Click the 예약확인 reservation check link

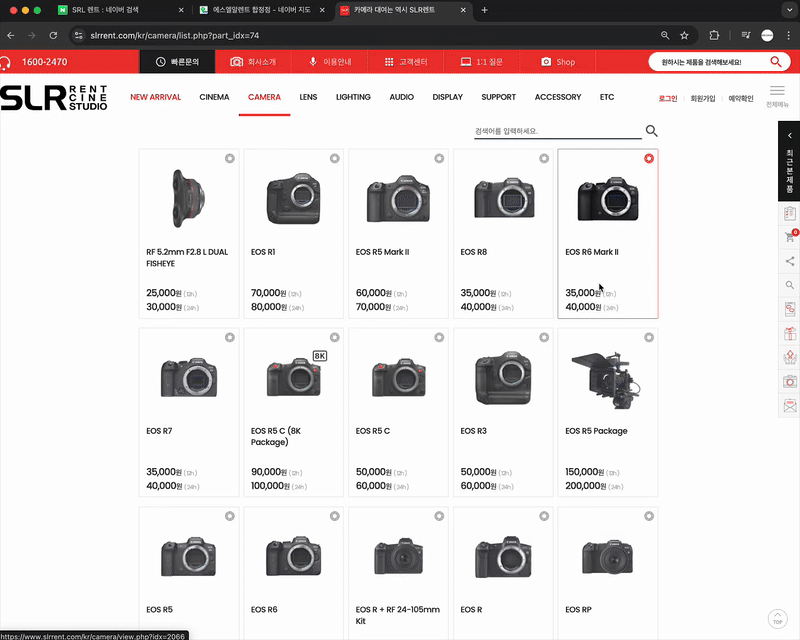click(x=741, y=99)
